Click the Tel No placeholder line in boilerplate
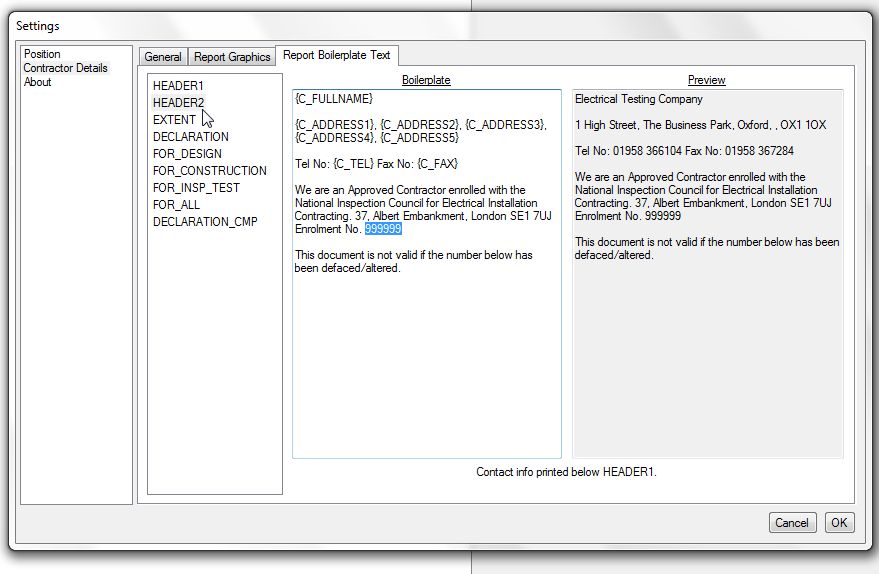The height and width of the screenshot is (574, 879). tap(376, 164)
